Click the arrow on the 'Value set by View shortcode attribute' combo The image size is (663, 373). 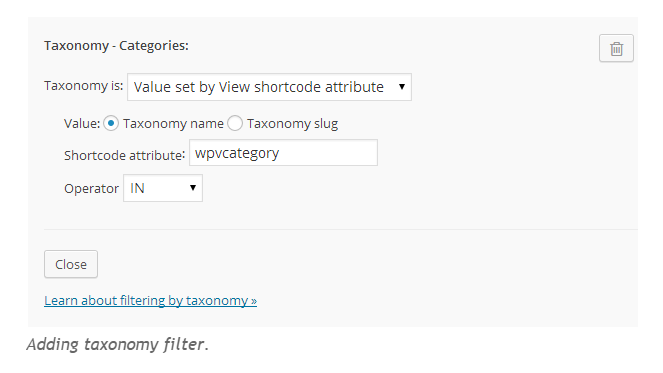pos(402,87)
